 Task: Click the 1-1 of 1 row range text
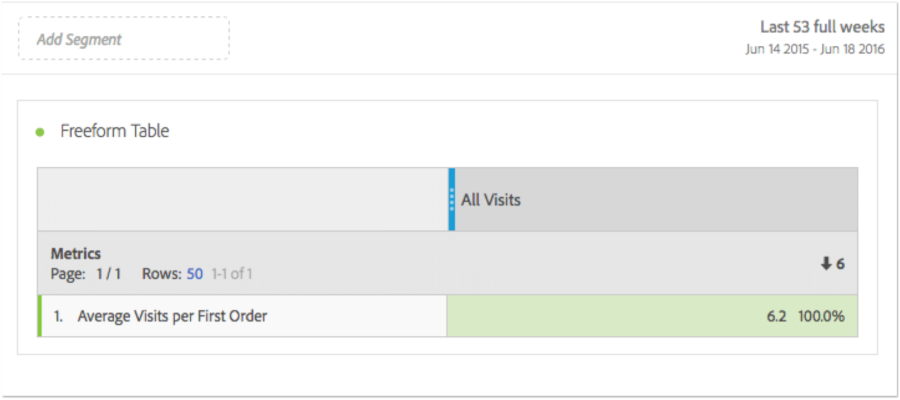tap(237, 272)
